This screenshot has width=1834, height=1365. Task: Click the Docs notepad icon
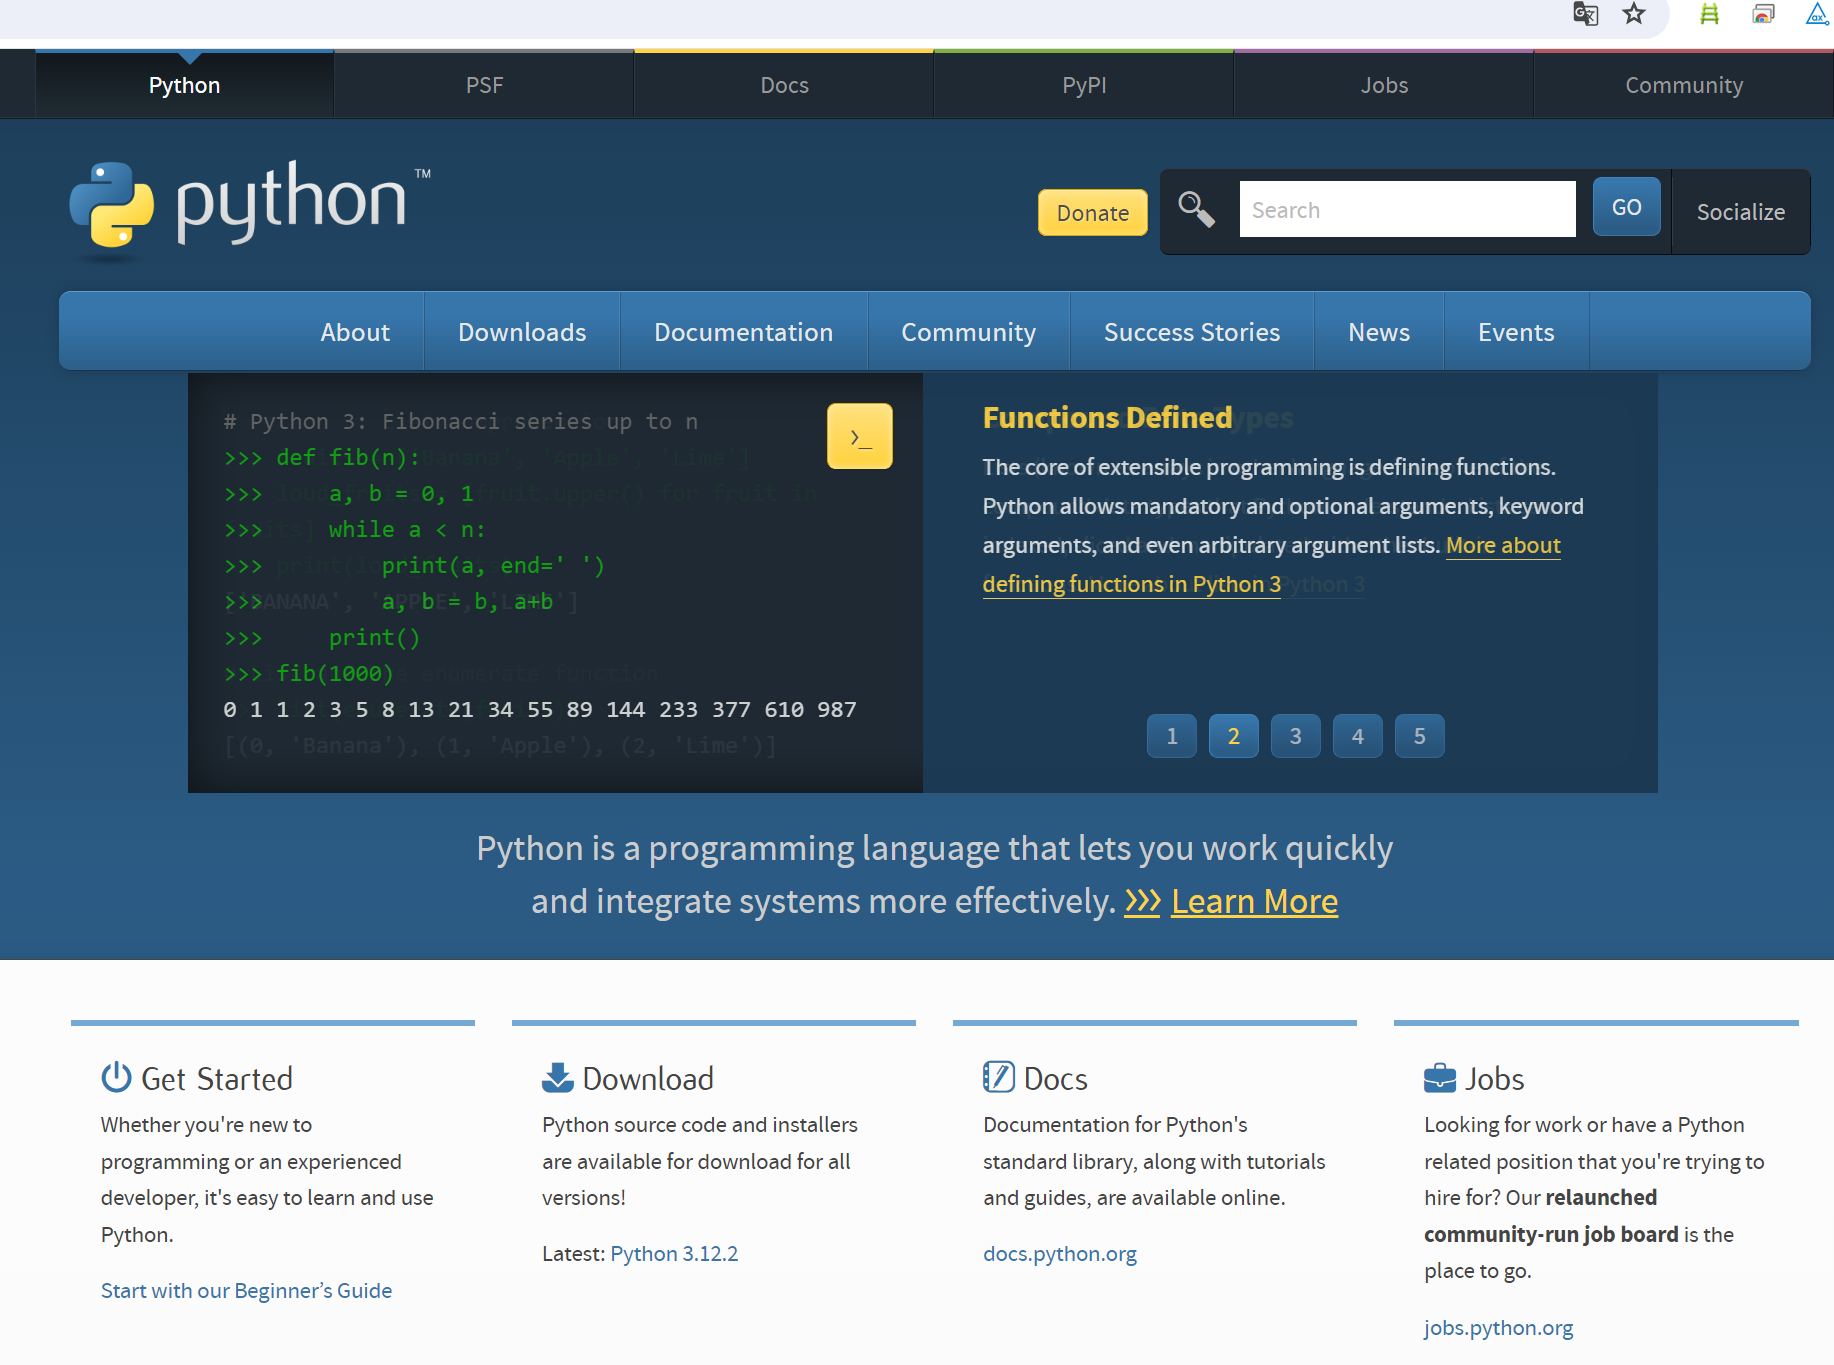[999, 1077]
